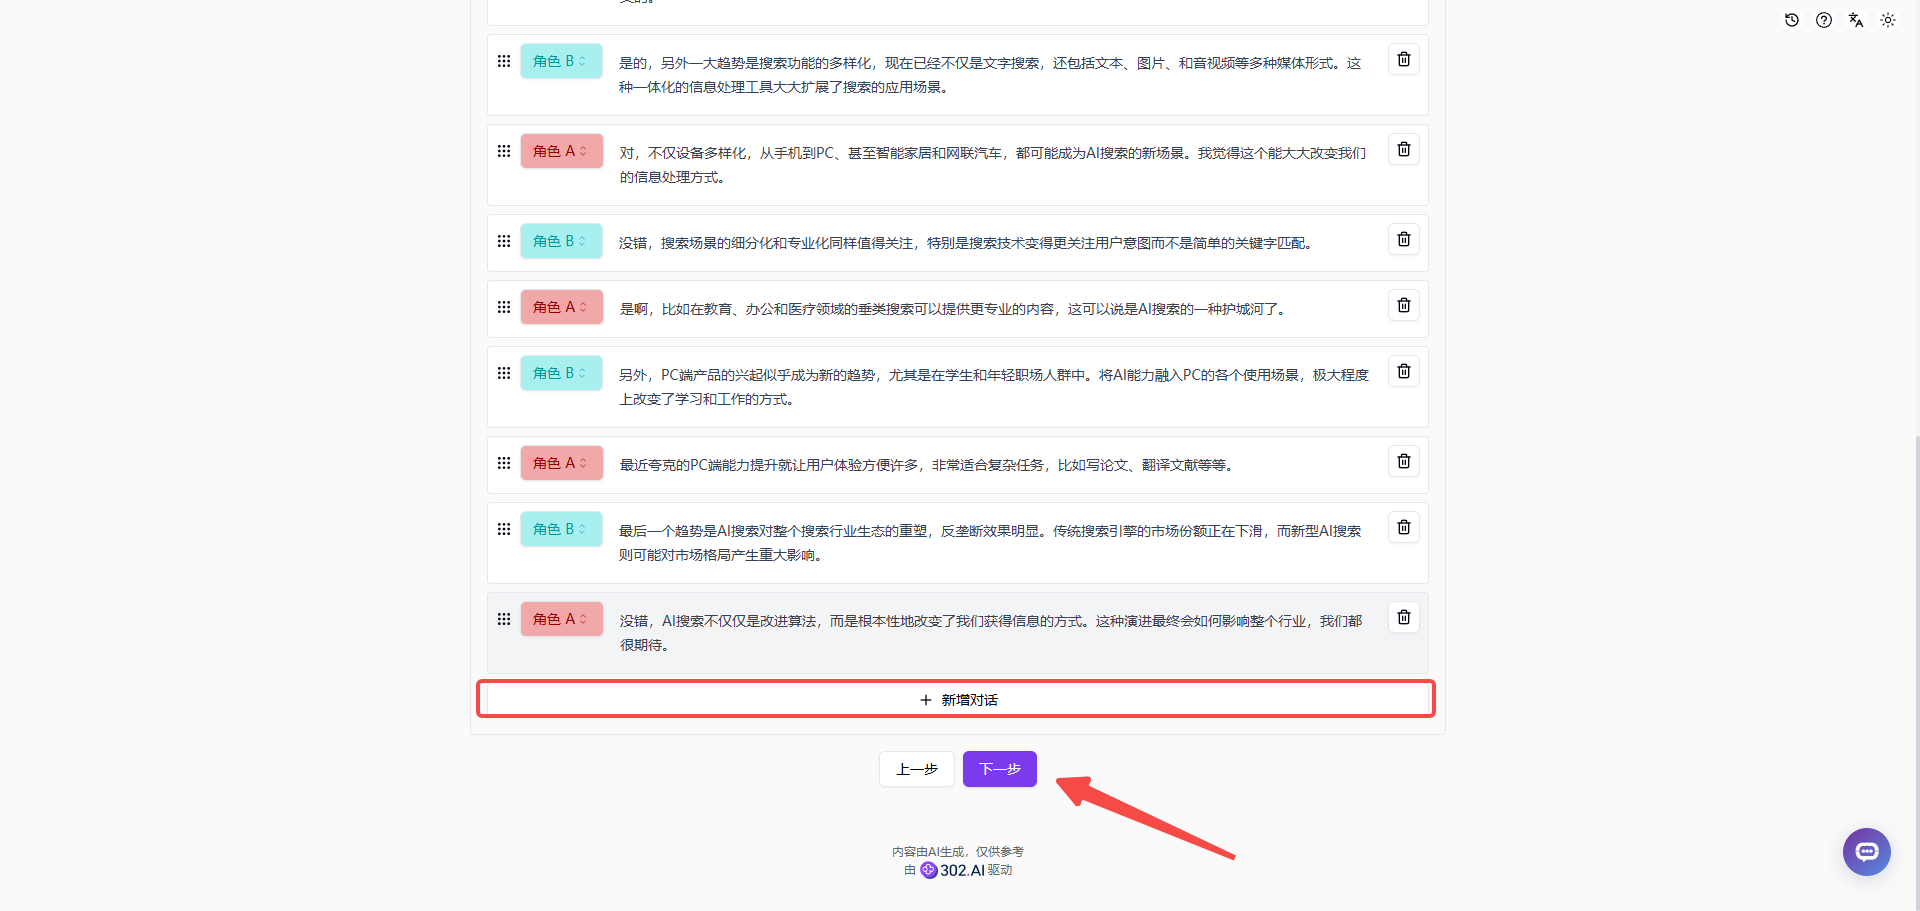Grab drag handle of row 另外，PC端产品
This screenshot has height=911, width=1920.
[504, 373]
